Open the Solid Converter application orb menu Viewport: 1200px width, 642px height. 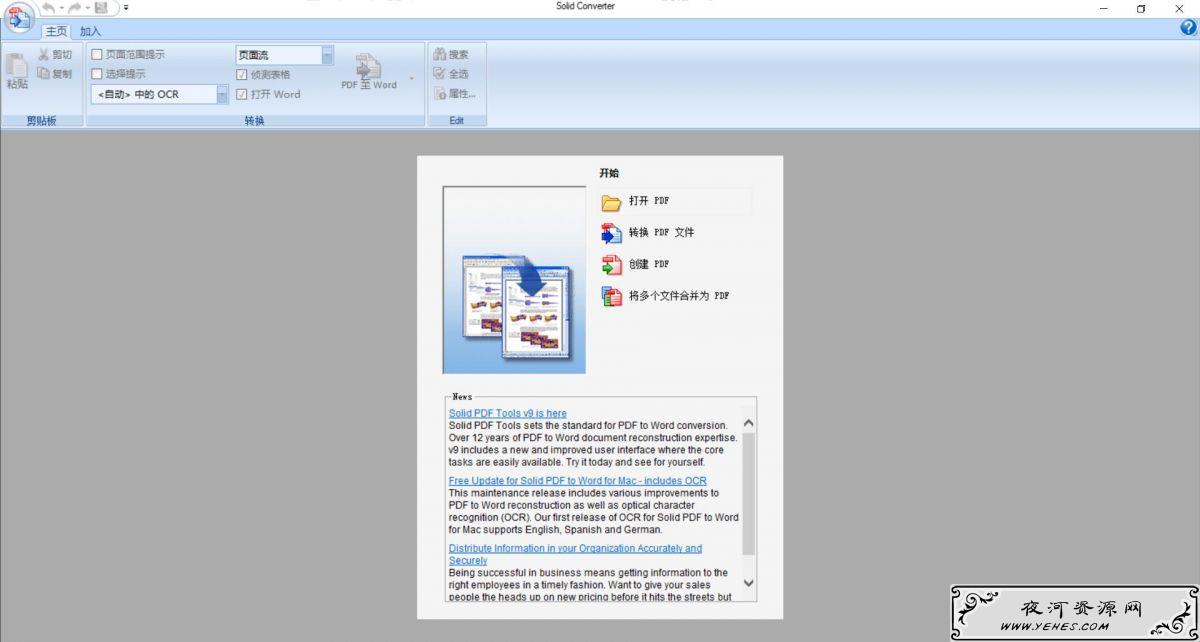[x=20, y=19]
